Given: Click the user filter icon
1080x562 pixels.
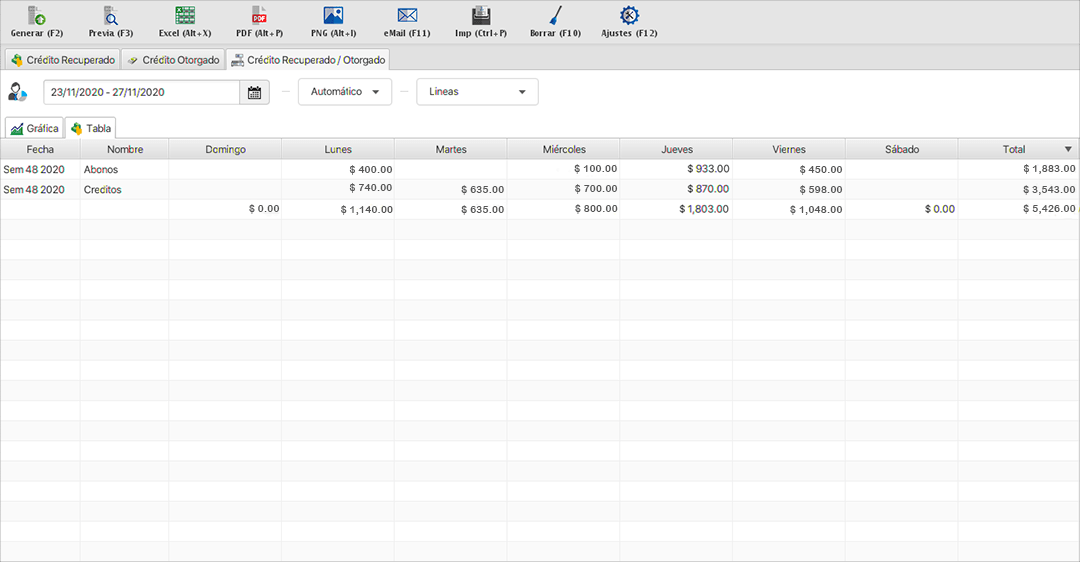Looking at the screenshot, I should pos(18,92).
